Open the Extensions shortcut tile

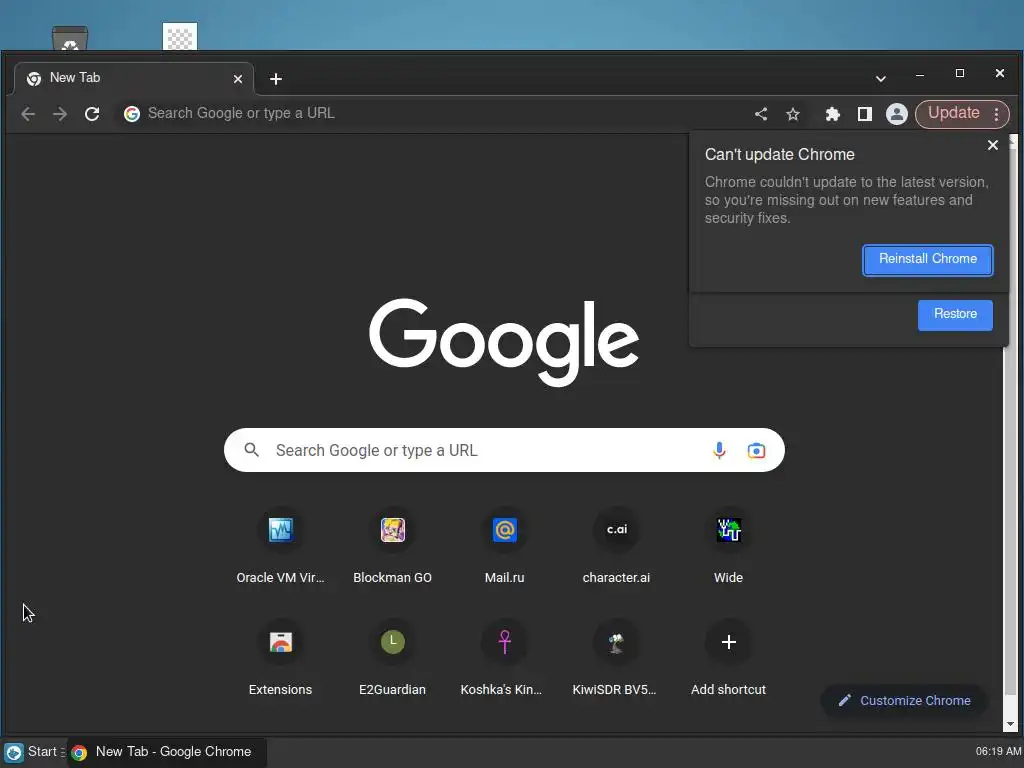pos(280,658)
